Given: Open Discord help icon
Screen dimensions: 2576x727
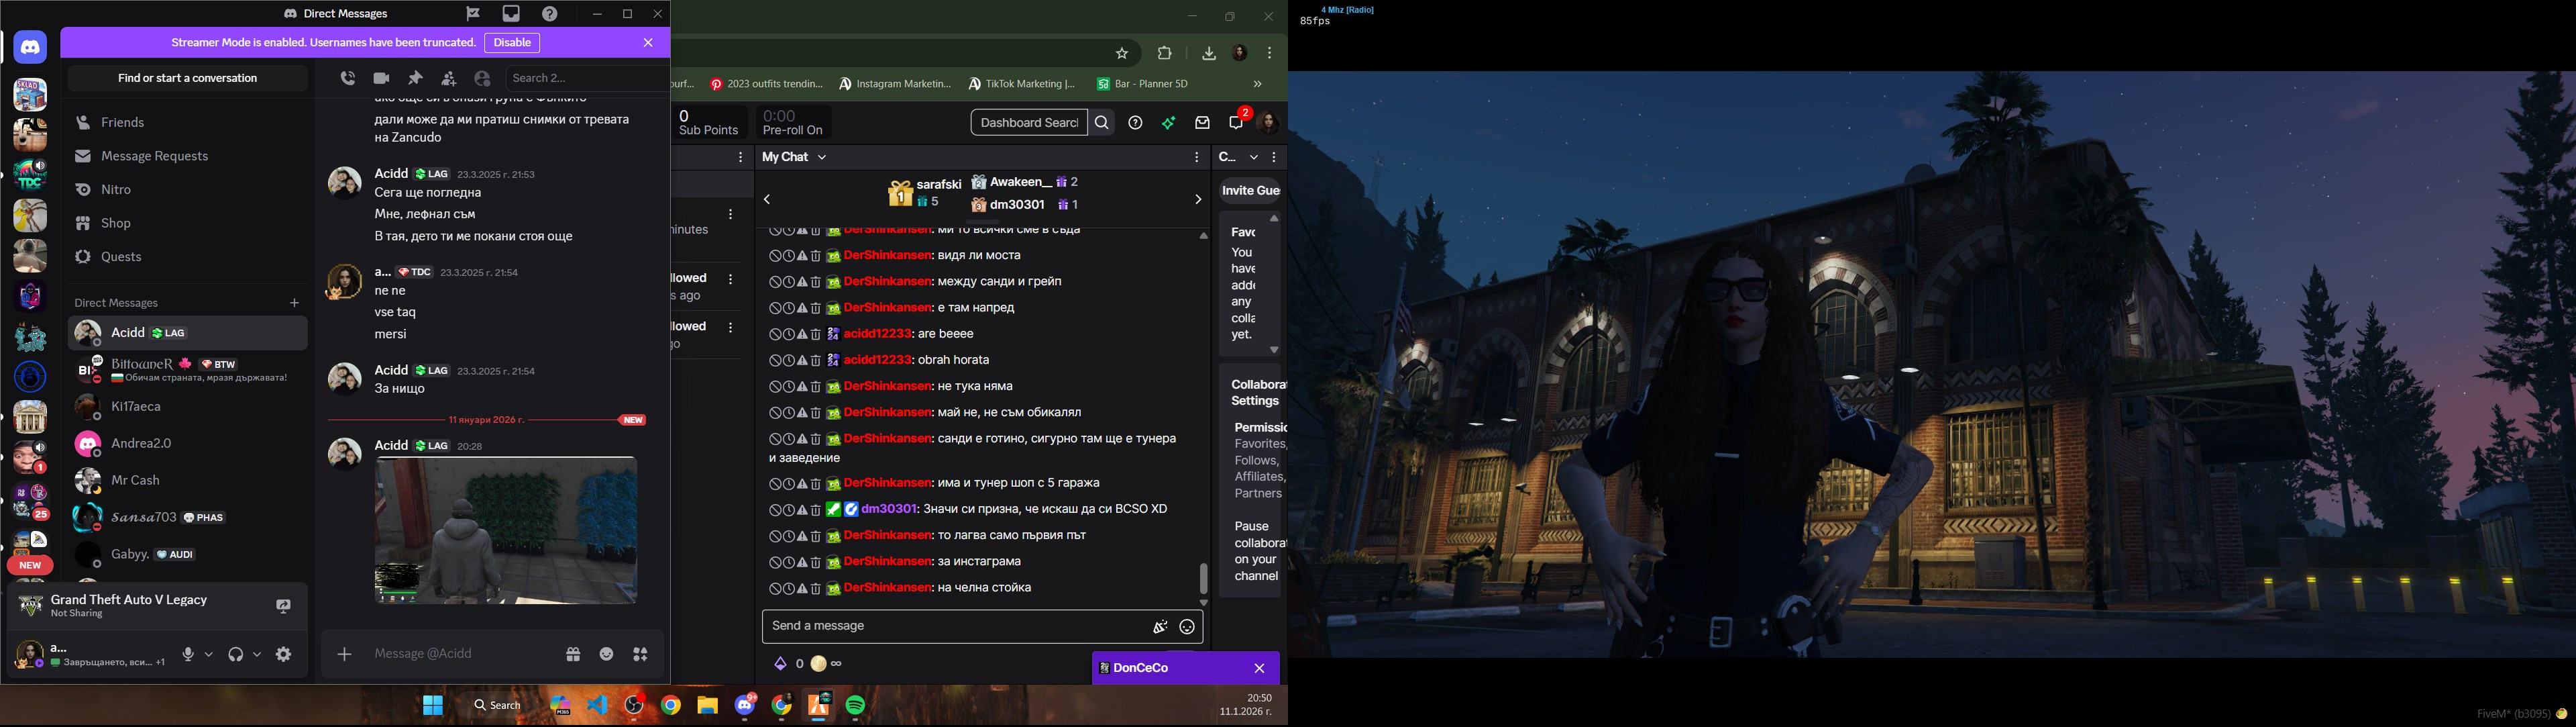Looking at the screenshot, I should pos(550,14).
